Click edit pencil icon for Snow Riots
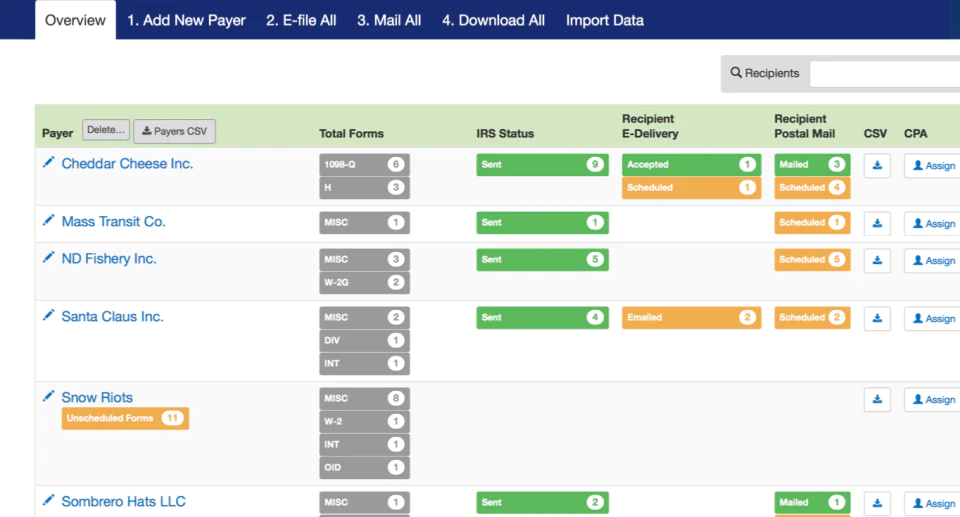The width and height of the screenshot is (960, 517). pos(48,396)
